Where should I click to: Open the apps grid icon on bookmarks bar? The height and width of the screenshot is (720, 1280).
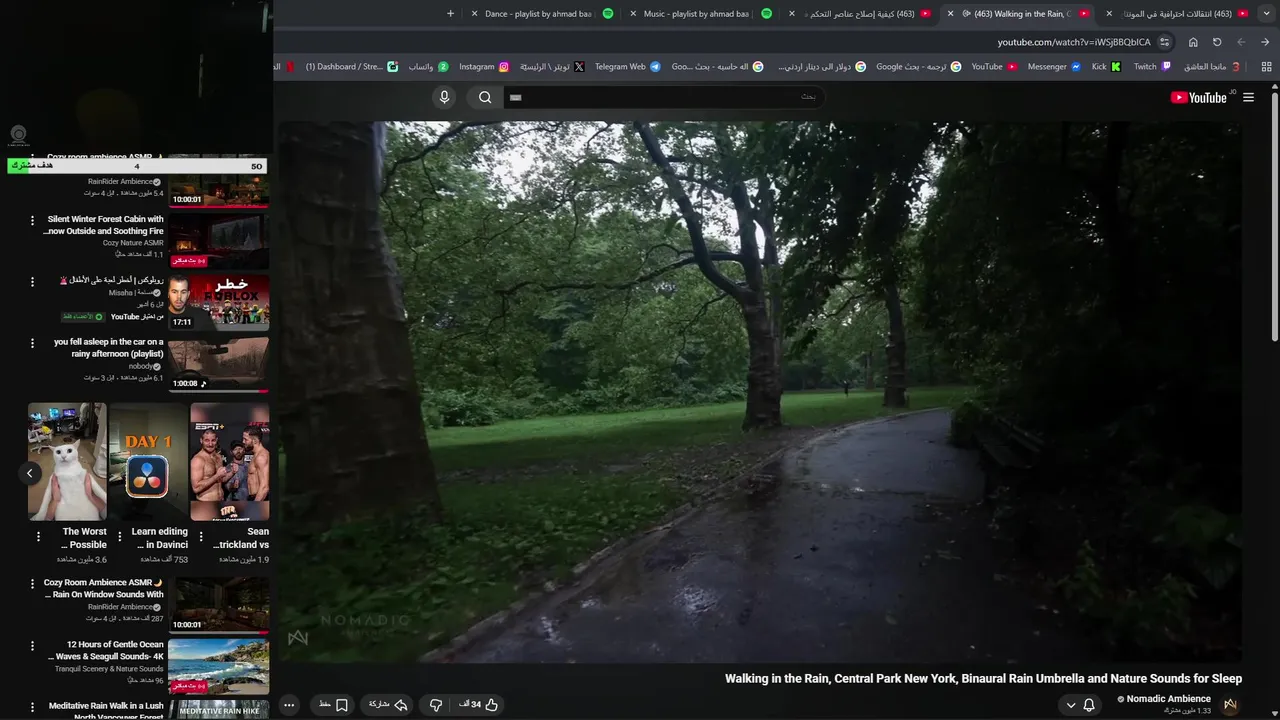1267,67
